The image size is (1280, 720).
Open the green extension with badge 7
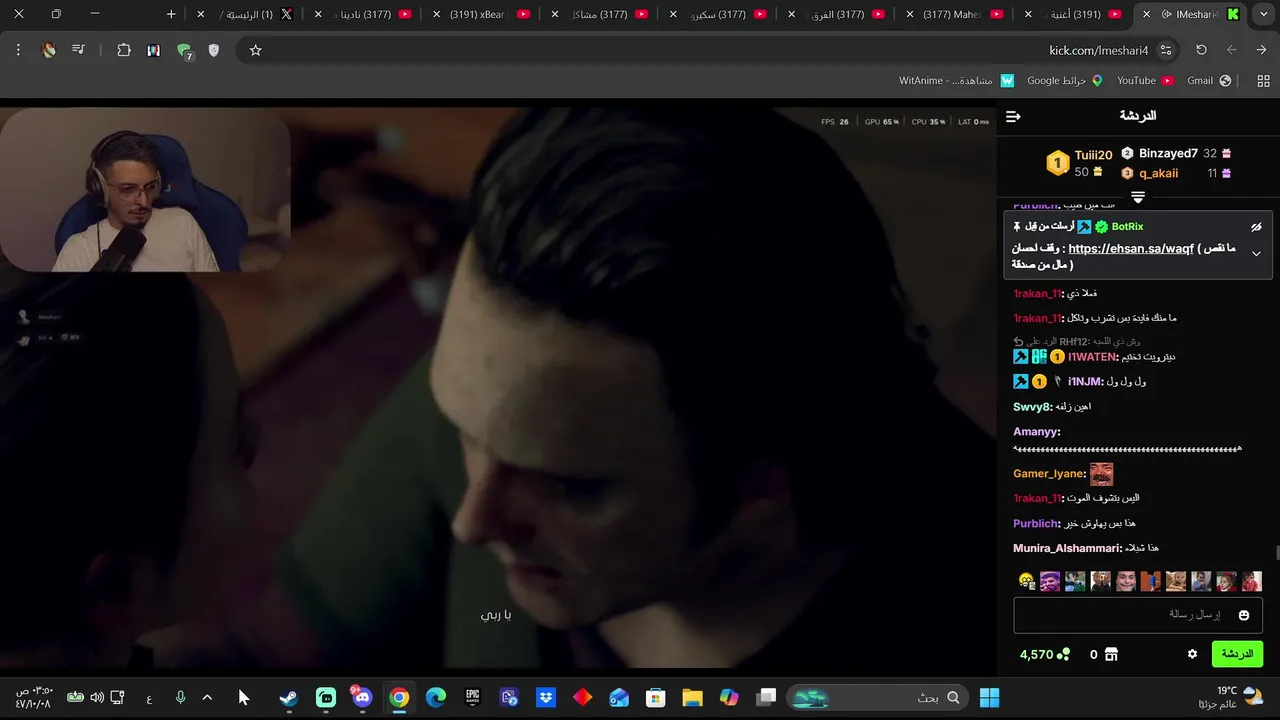click(x=184, y=51)
